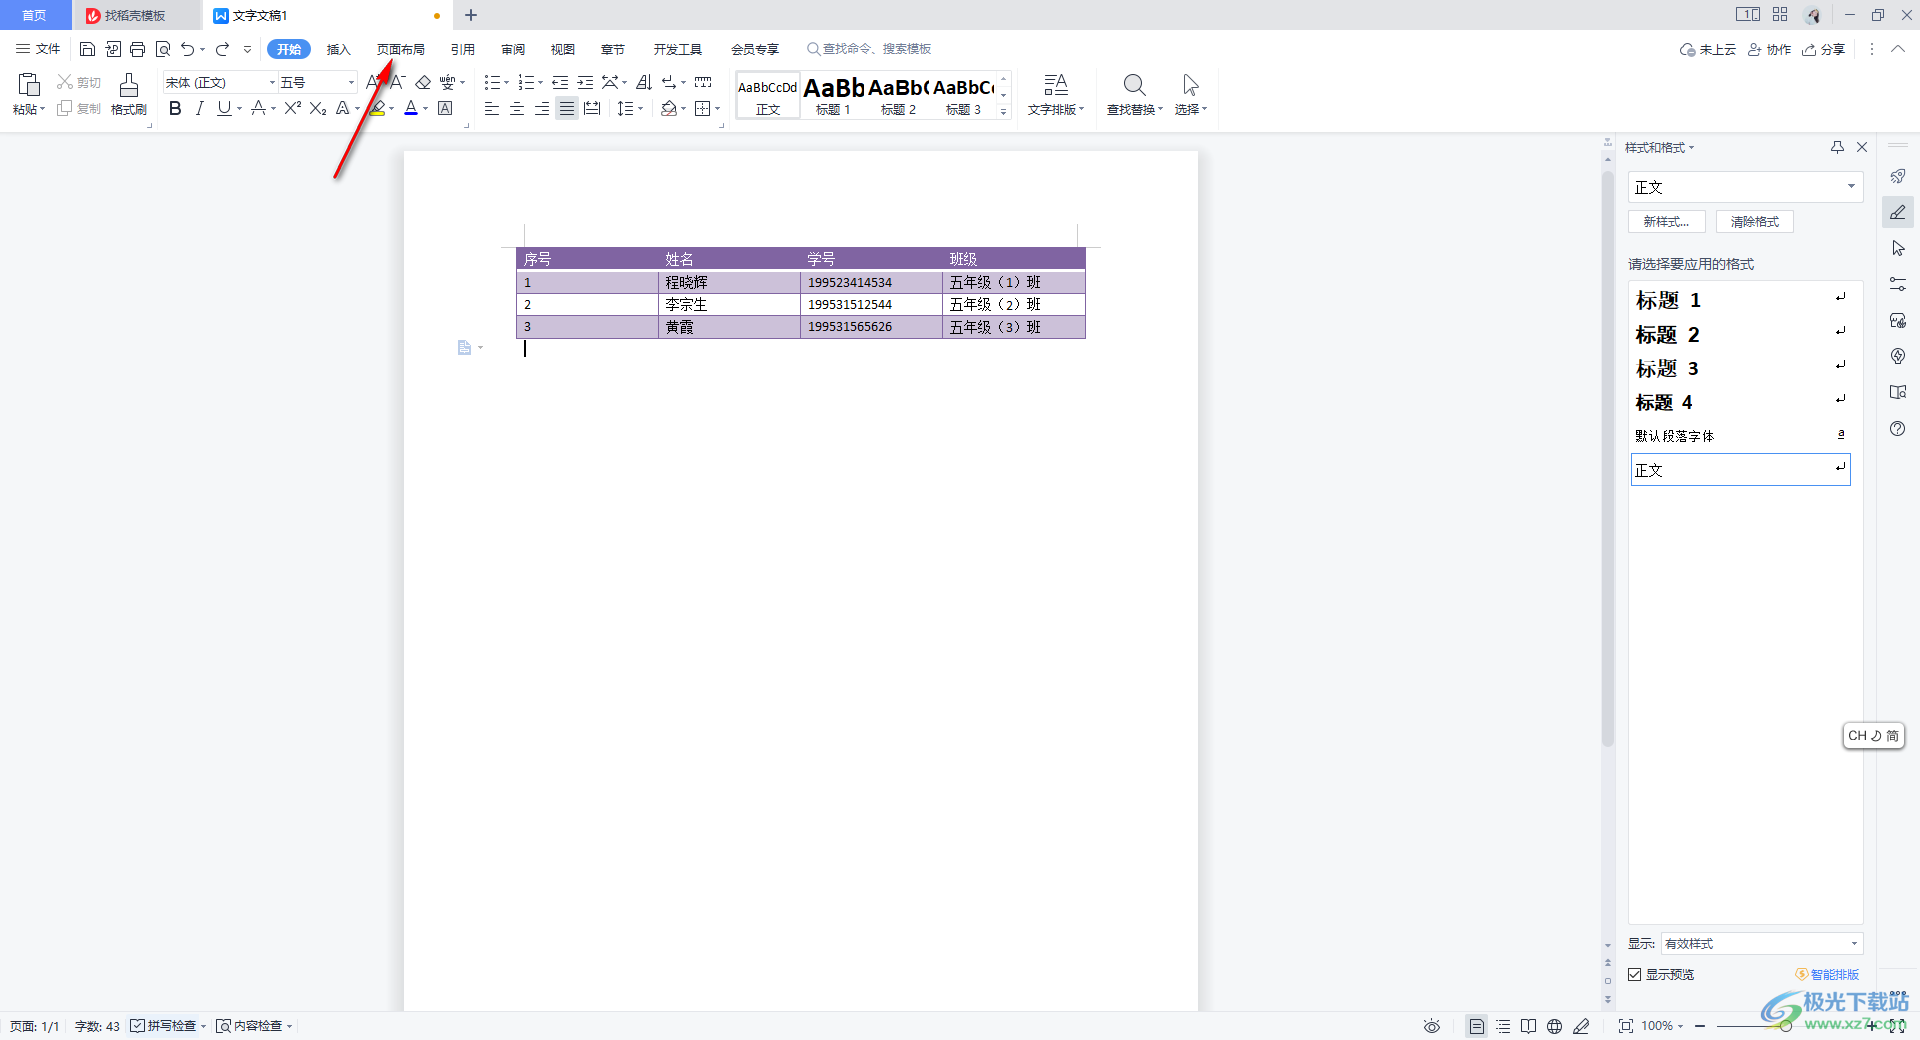The width and height of the screenshot is (1920, 1040).
Task: Apply the highlight color swatch
Action: [377, 108]
